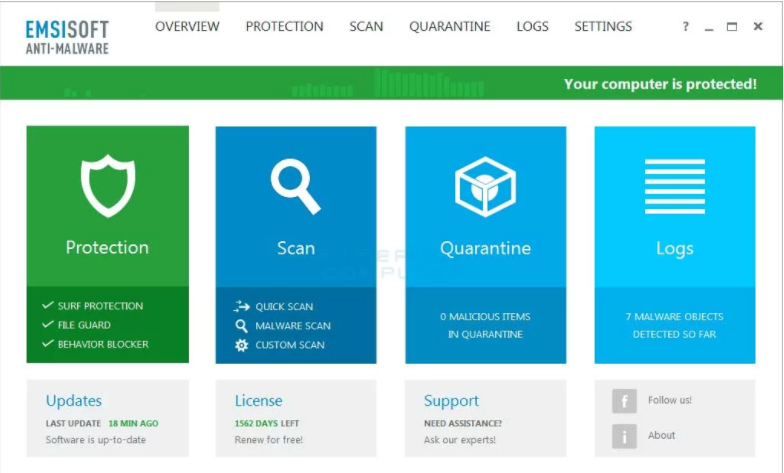Click 'Your computer is protected!' banner text

tap(660, 84)
